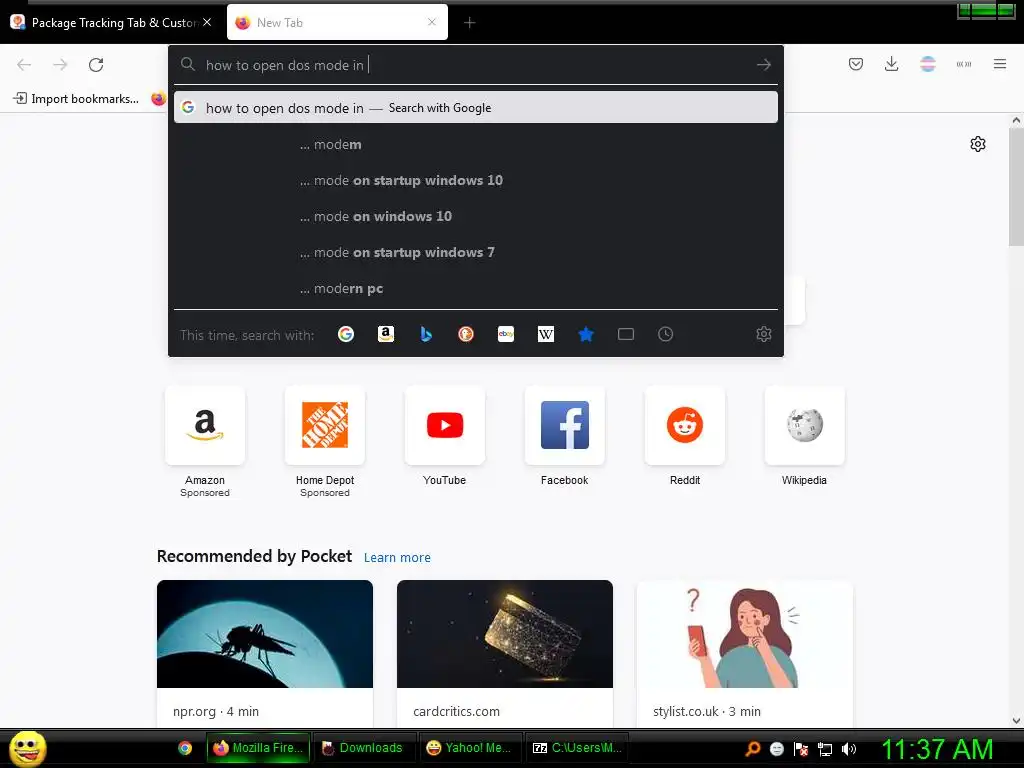Viewport: 1024px width, 768px height.
Task: Click the scrollbar up arrow
Action: (1016, 120)
